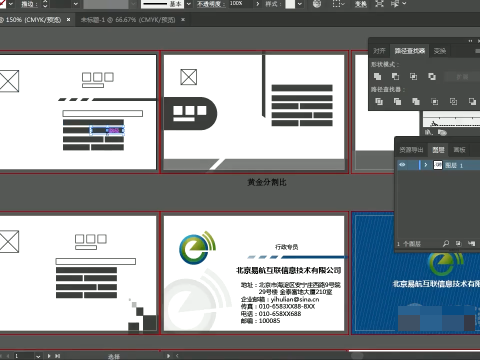Open the Pathfinder panel menu
The image size is (480, 360).
[477, 51]
